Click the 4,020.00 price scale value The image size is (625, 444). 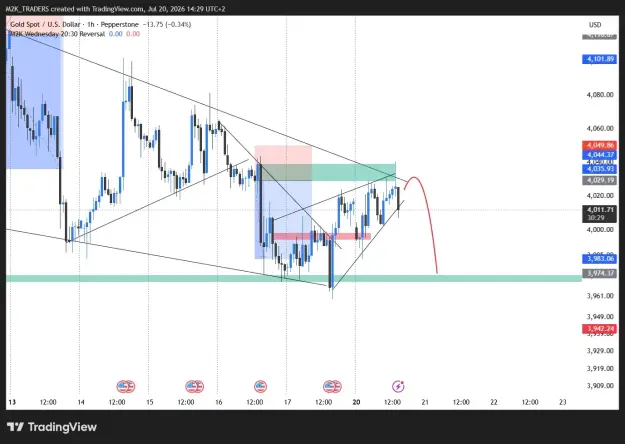click(x=600, y=196)
